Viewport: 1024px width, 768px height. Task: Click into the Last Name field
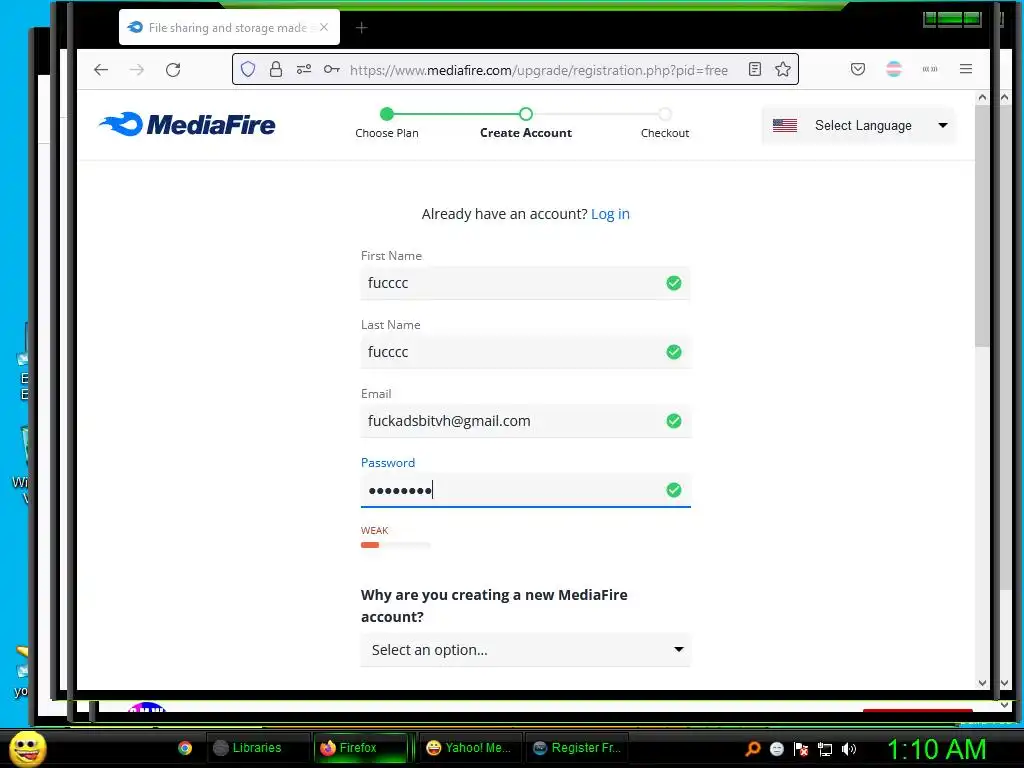526,352
